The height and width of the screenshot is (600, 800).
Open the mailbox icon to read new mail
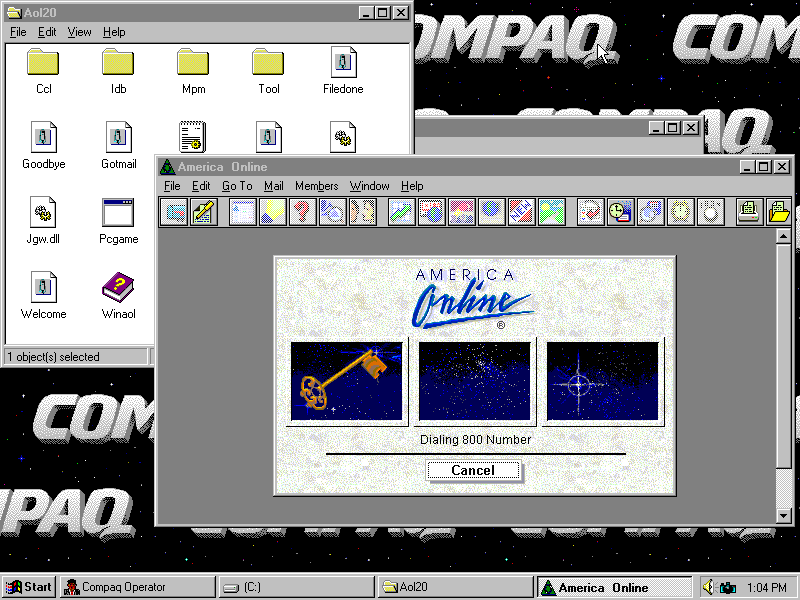tap(174, 212)
